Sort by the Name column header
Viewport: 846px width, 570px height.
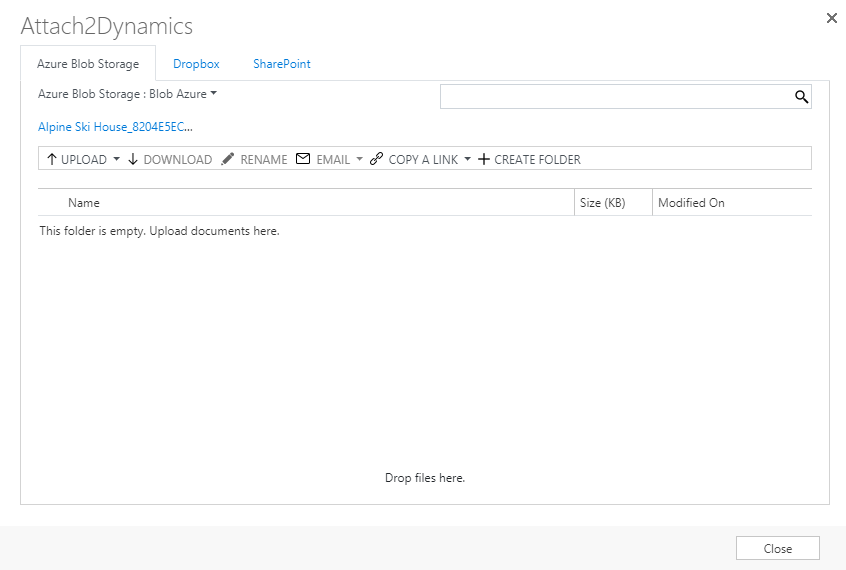[x=84, y=203]
